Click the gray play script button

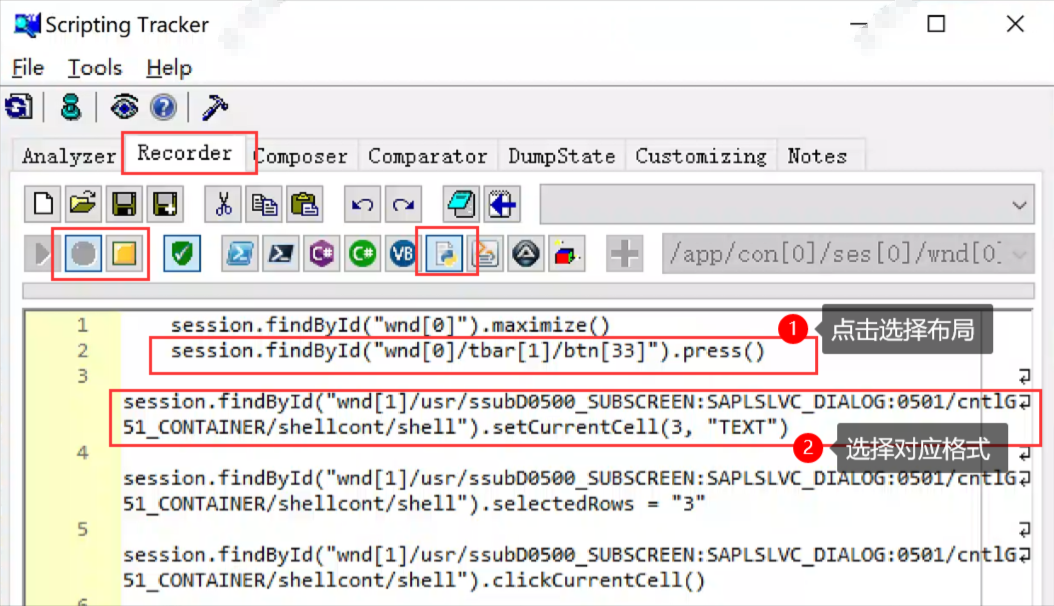(42, 254)
